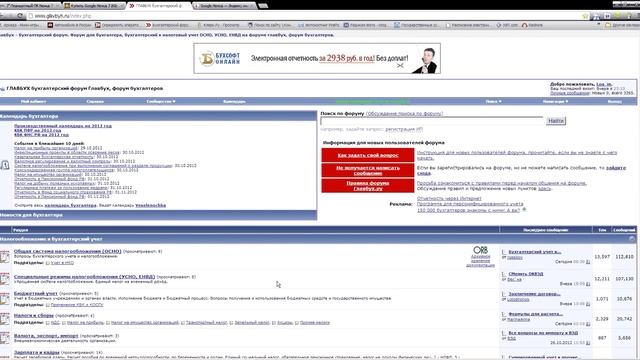Click the Последнее сообщение column header

pyautogui.click(x=545, y=230)
